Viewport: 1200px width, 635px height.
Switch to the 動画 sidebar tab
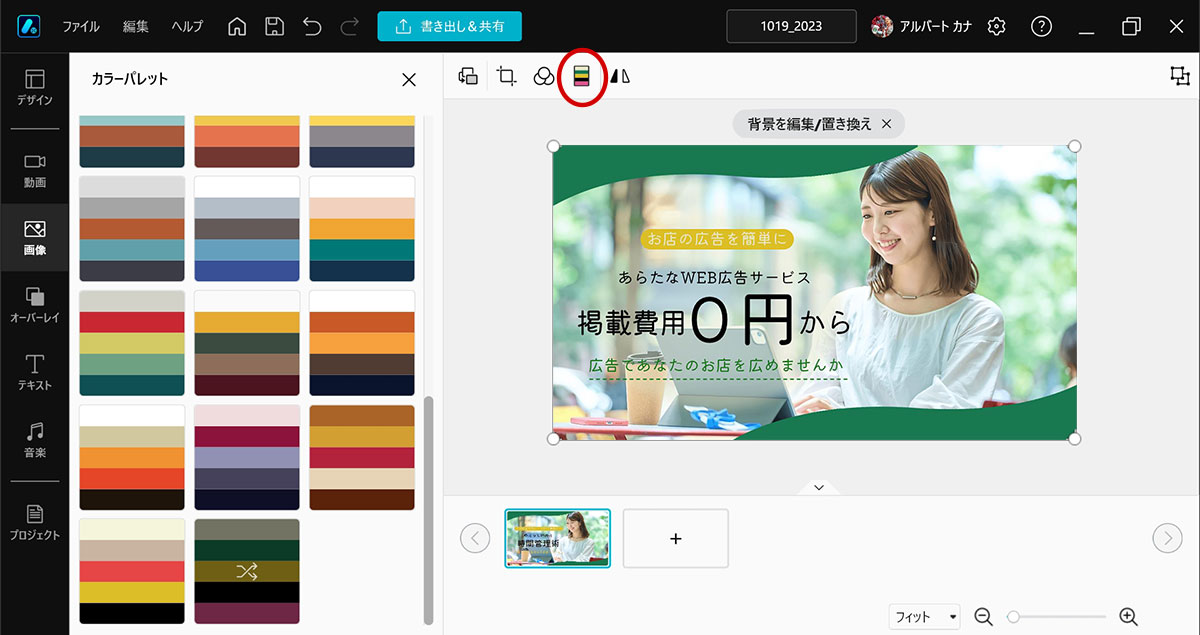coord(35,170)
